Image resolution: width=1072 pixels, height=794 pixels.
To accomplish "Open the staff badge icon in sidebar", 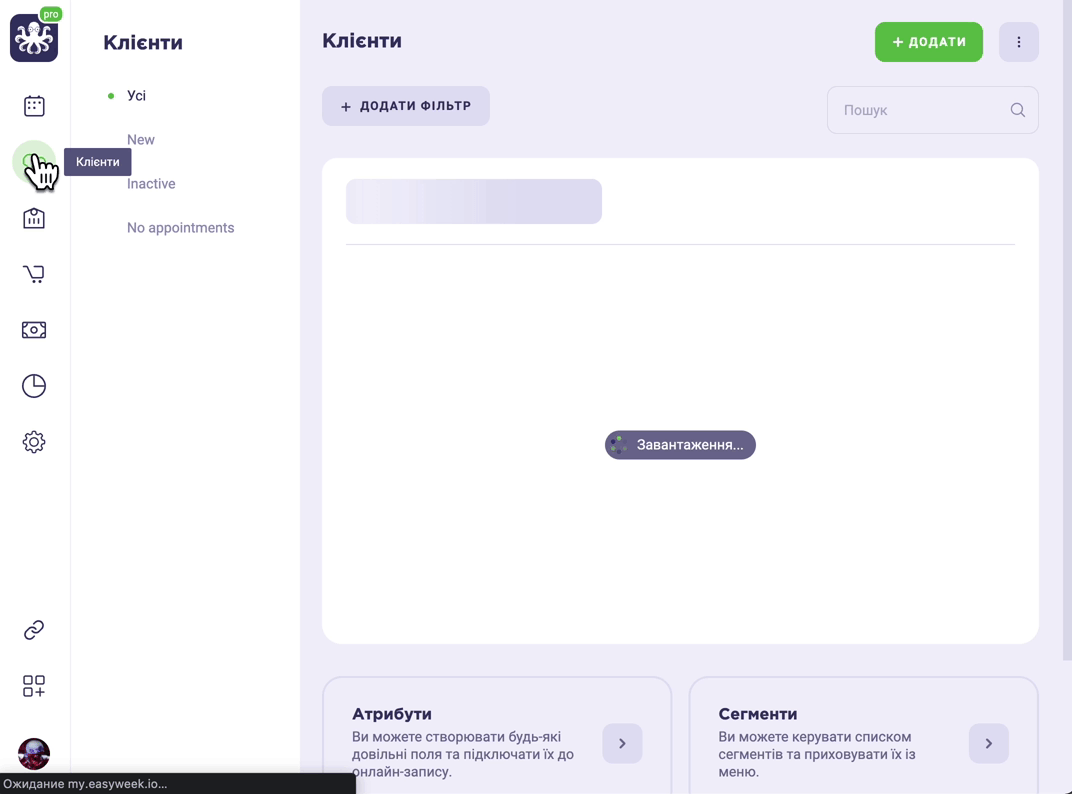I will click(34, 218).
